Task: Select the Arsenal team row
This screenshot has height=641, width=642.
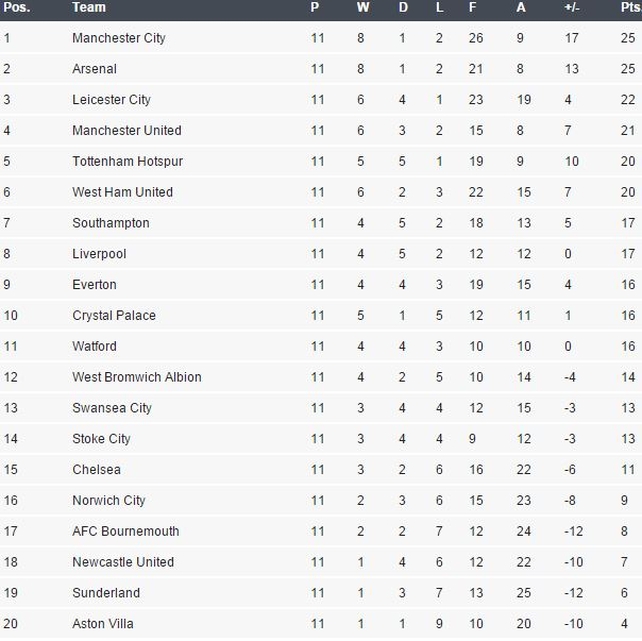Action: [x=321, y=69]
